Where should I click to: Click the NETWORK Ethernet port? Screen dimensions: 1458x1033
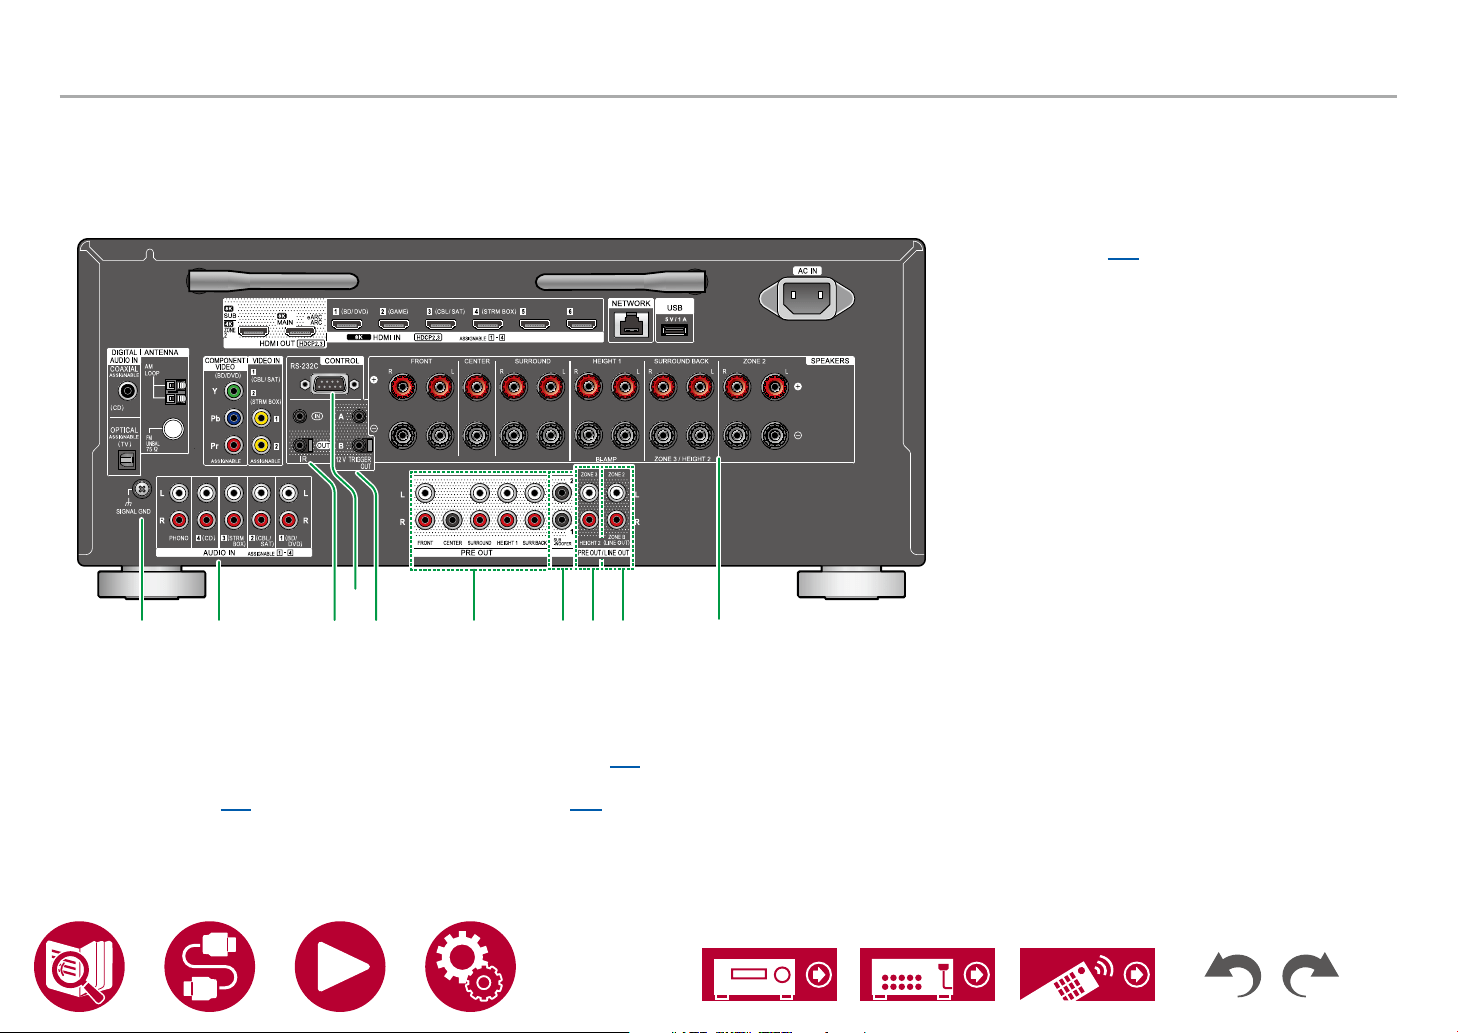click(x=631, y=325)
